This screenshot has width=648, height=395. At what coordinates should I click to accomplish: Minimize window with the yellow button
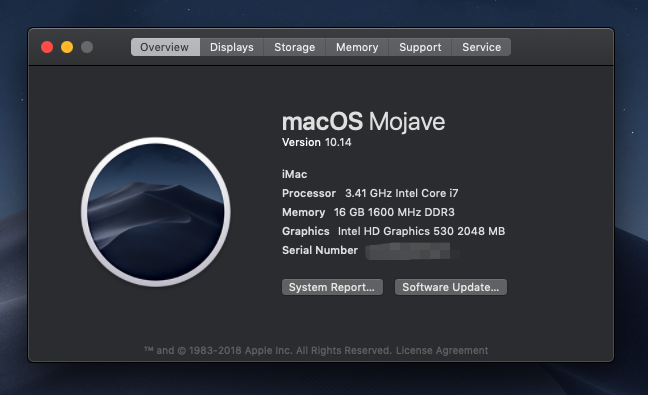pos(67,47)
